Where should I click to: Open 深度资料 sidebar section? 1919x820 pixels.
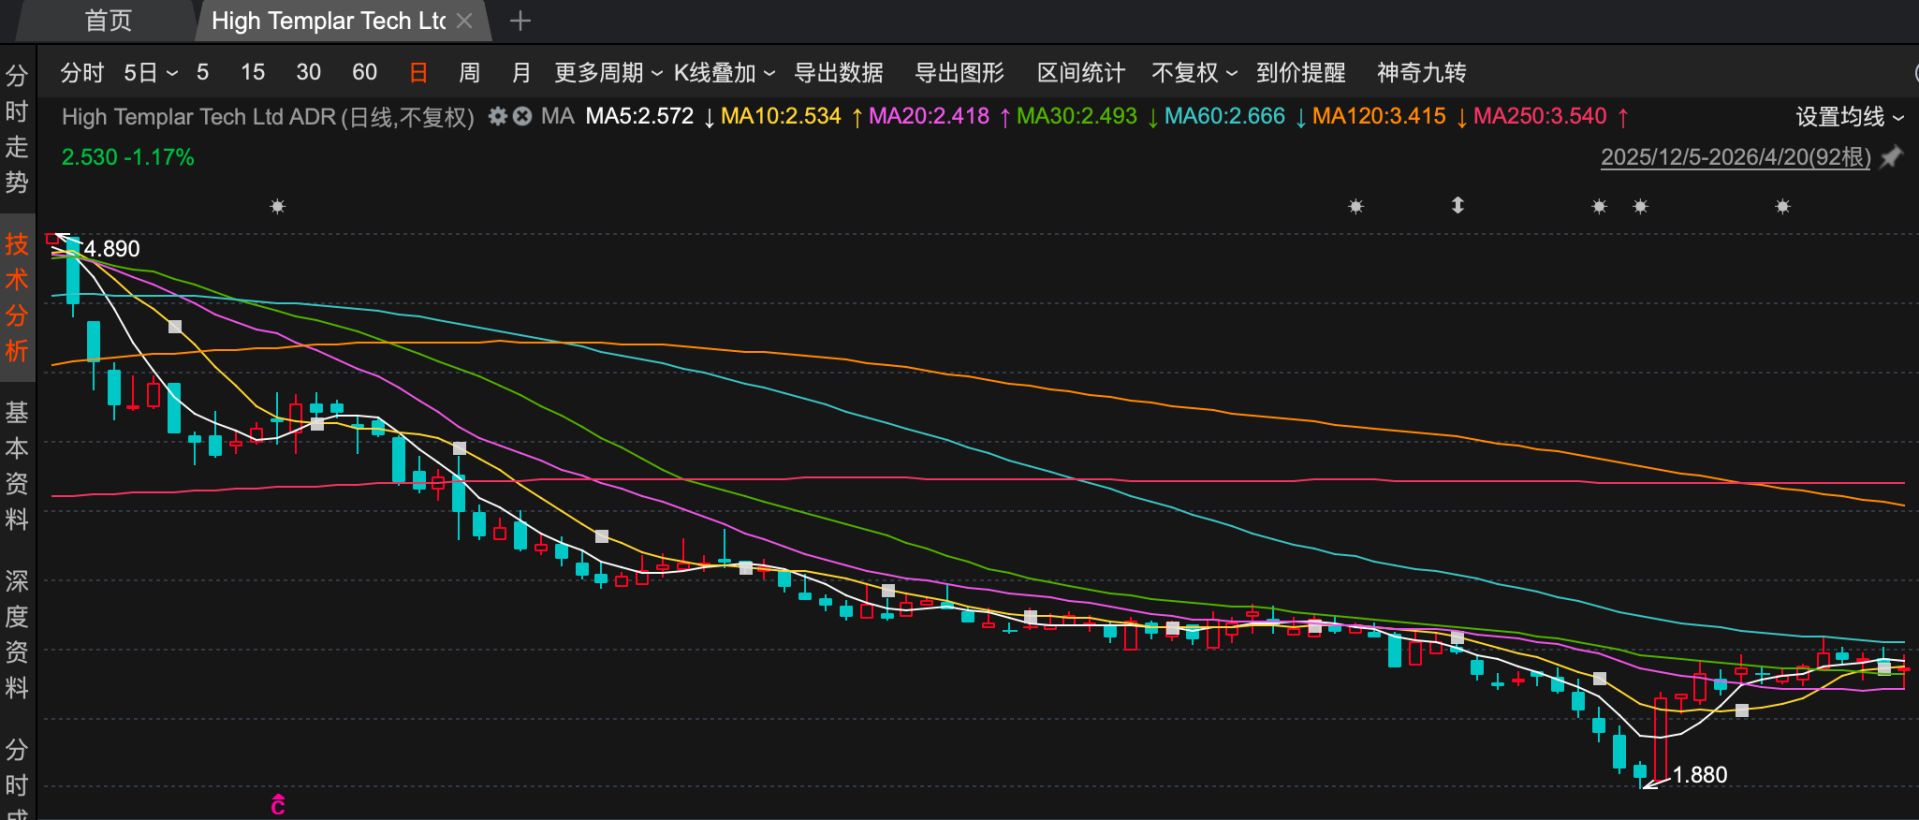click(x=17, y=634)
